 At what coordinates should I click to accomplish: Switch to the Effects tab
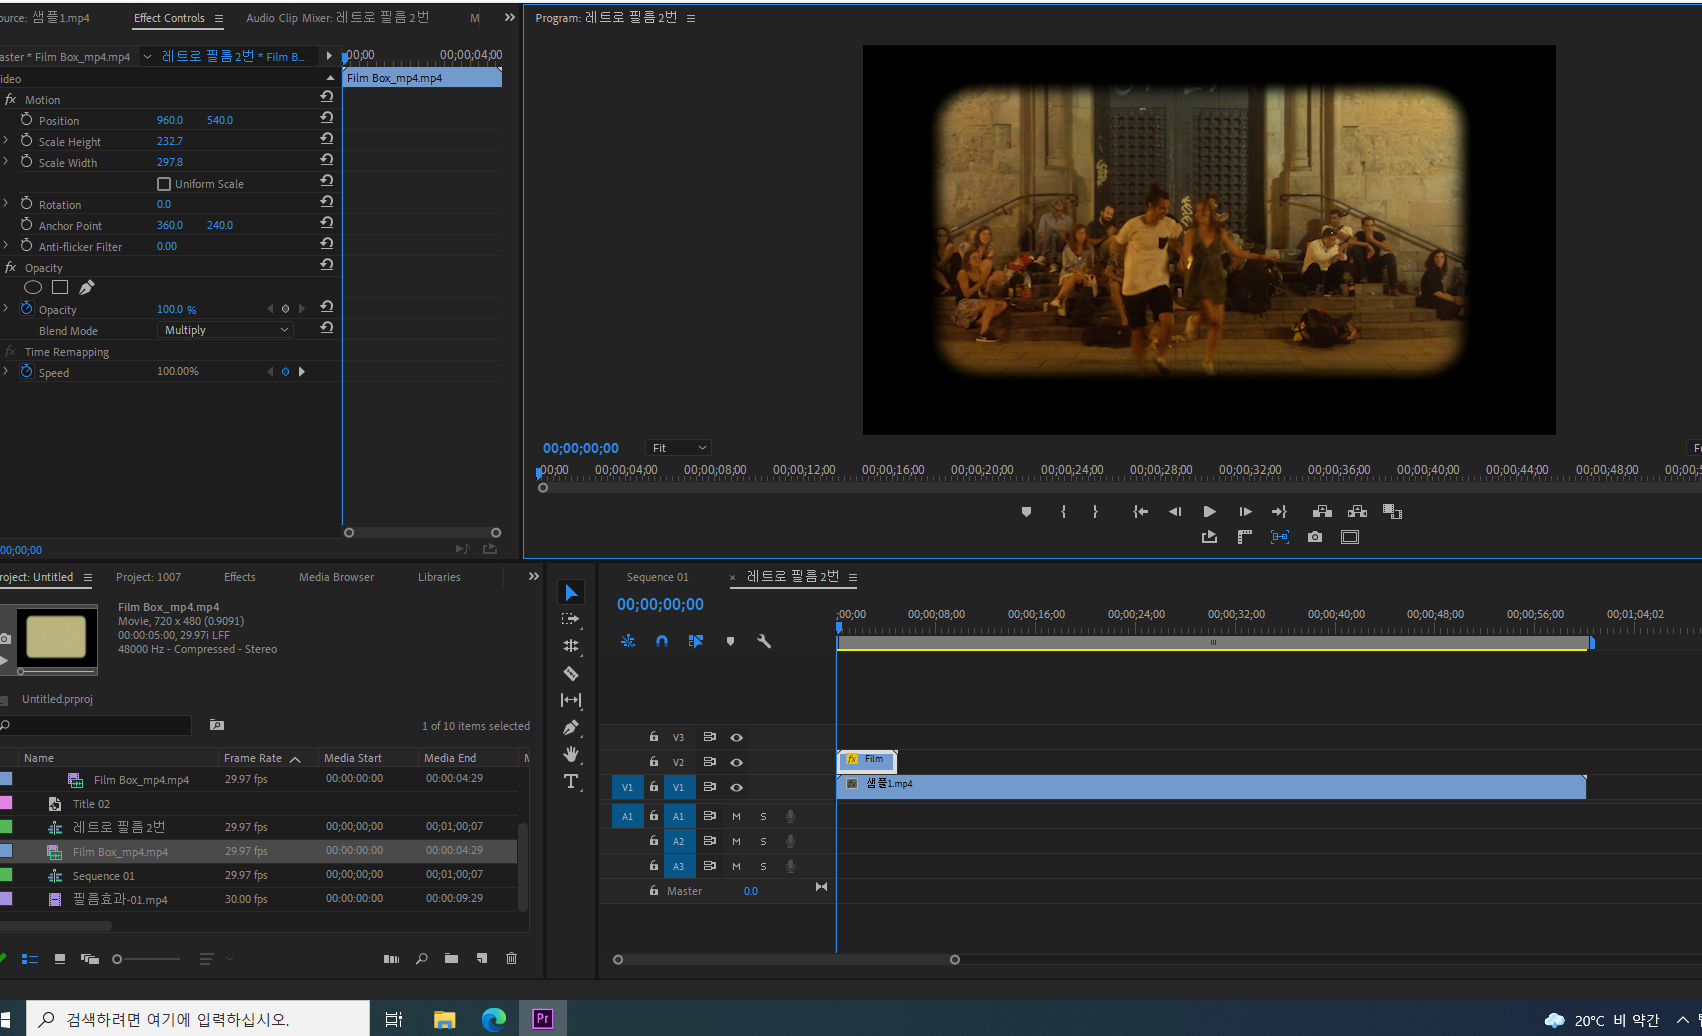coord(239,577)
